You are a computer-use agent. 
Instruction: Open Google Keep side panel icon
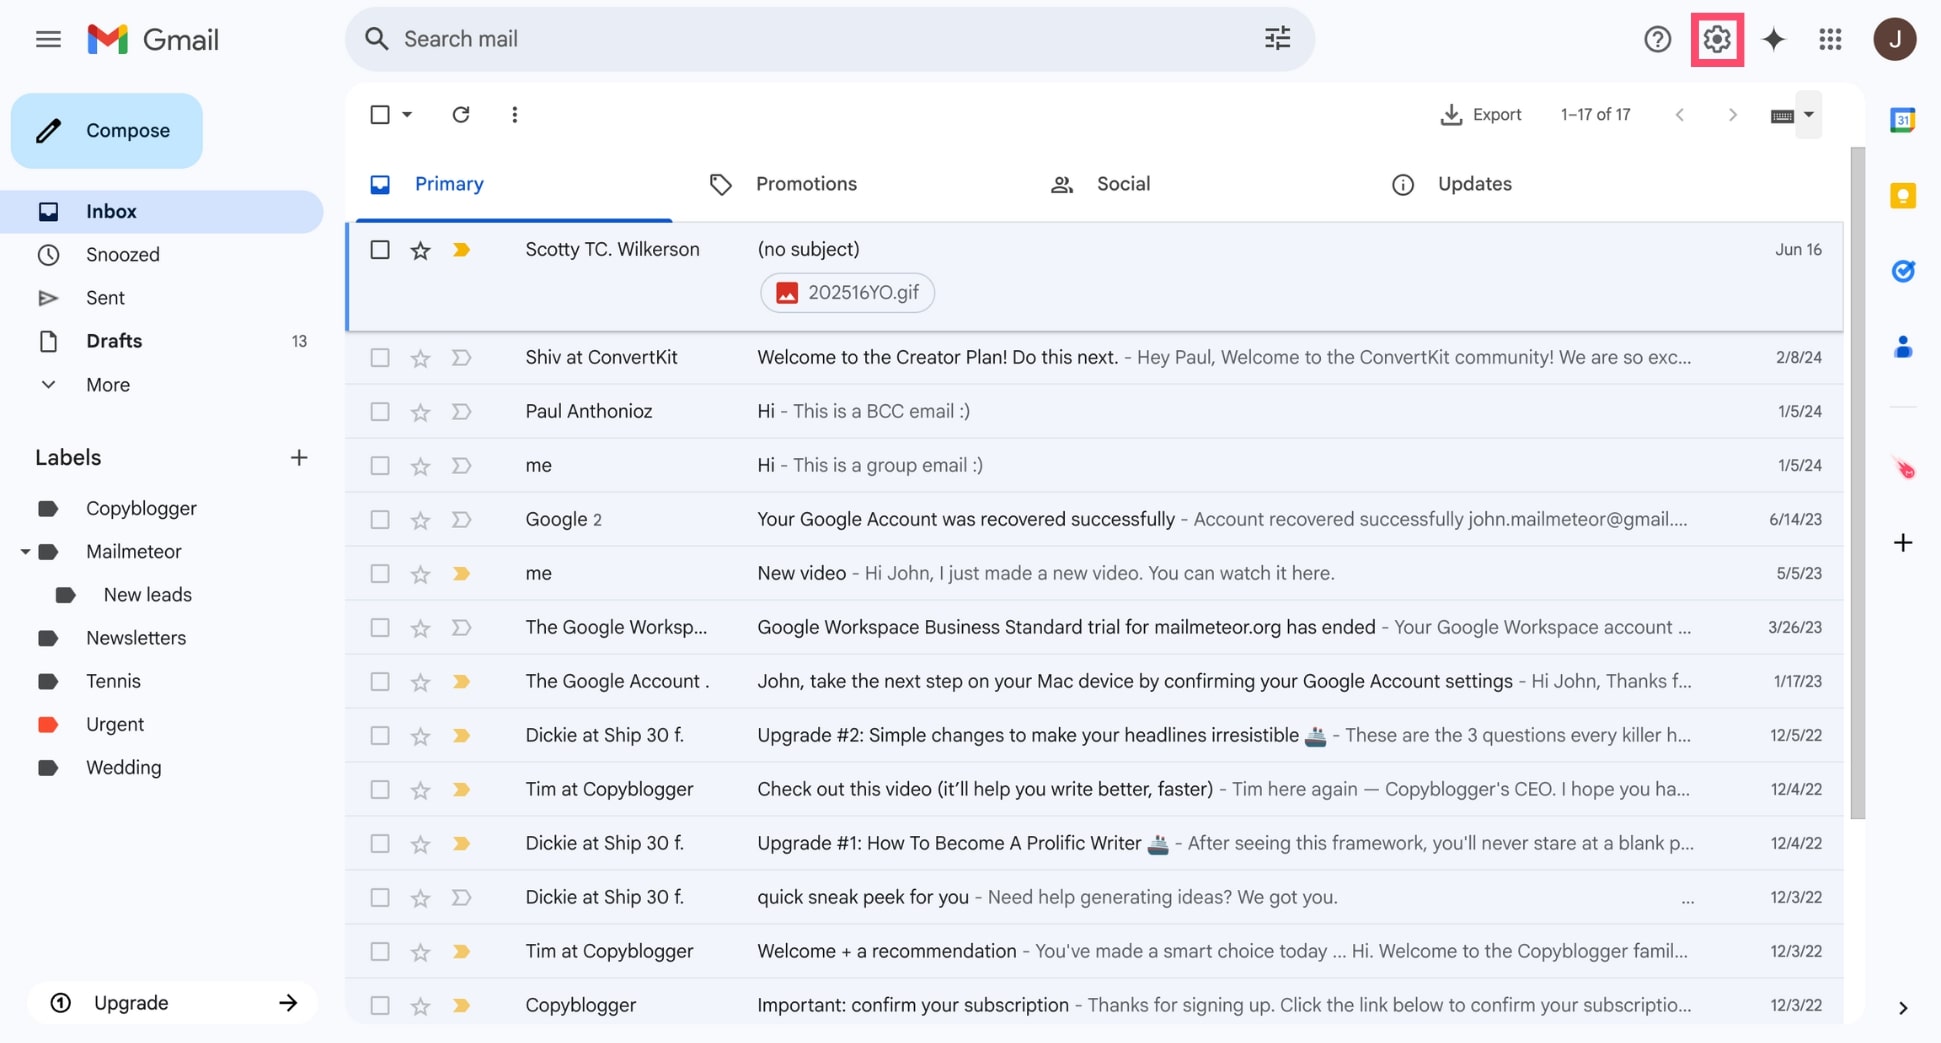click(x=1902, y=195)
